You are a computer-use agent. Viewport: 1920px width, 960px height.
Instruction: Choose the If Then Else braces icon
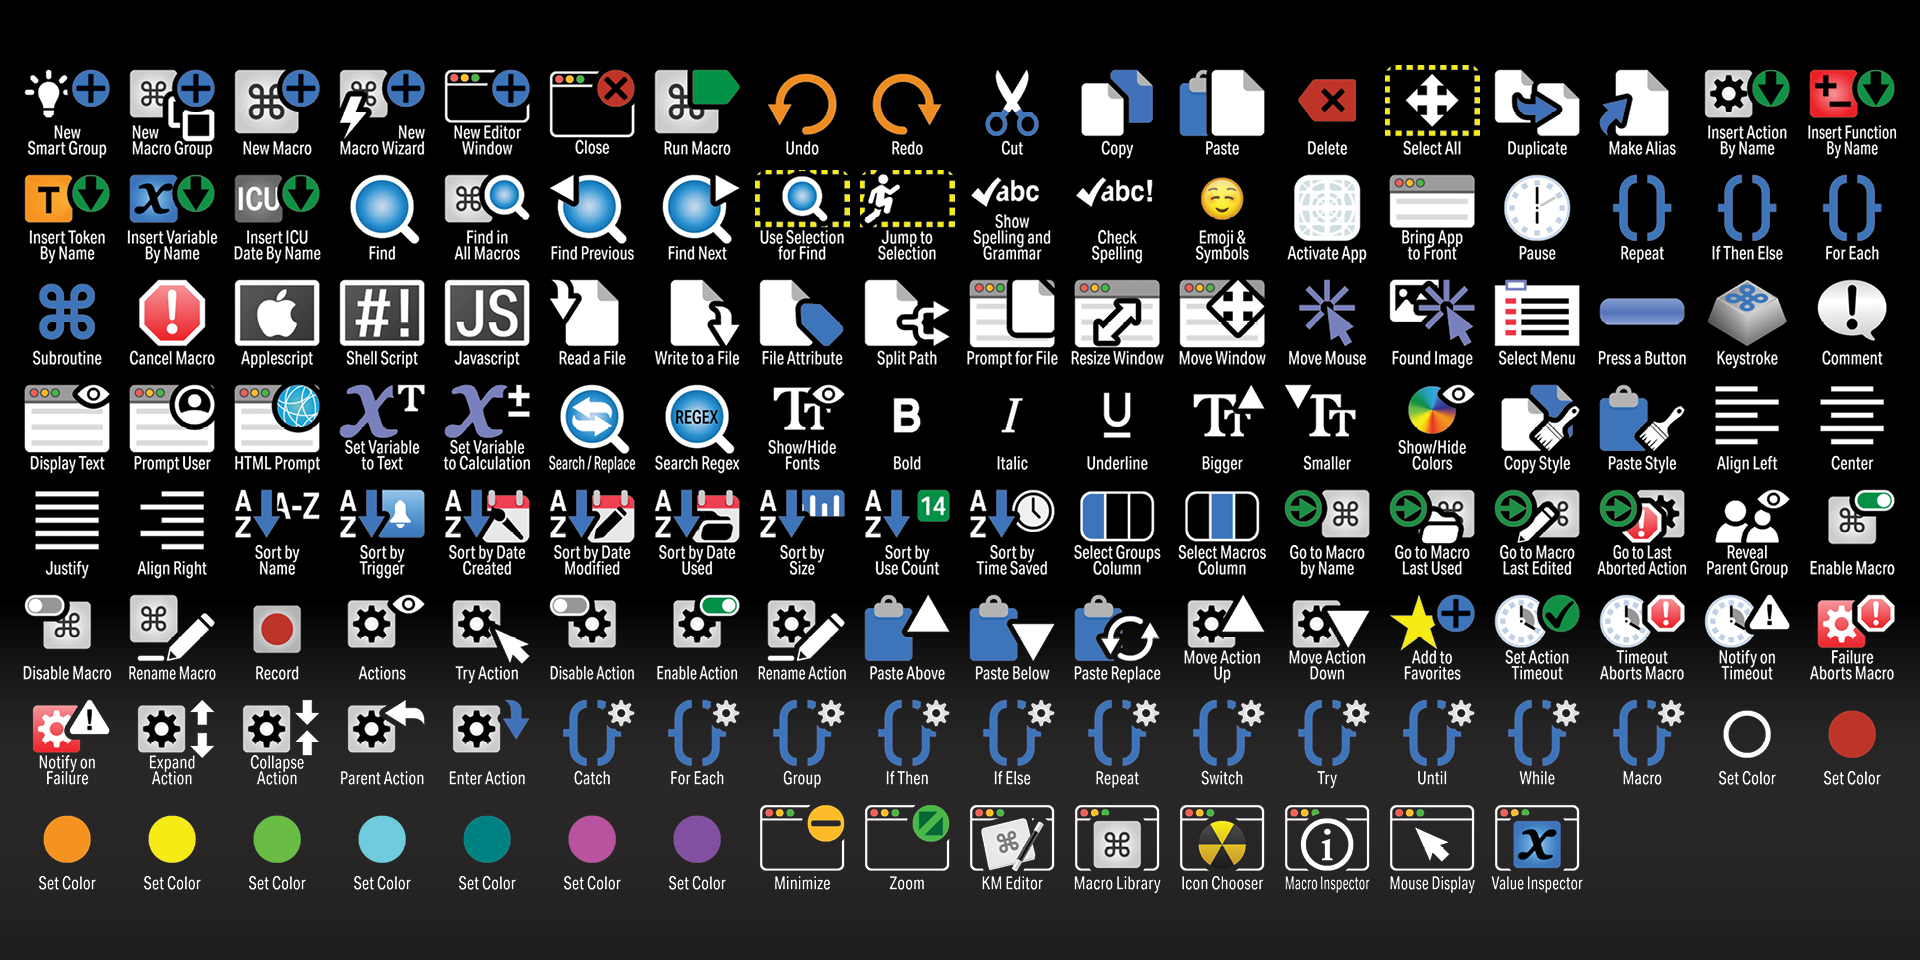click(1747, 208)
